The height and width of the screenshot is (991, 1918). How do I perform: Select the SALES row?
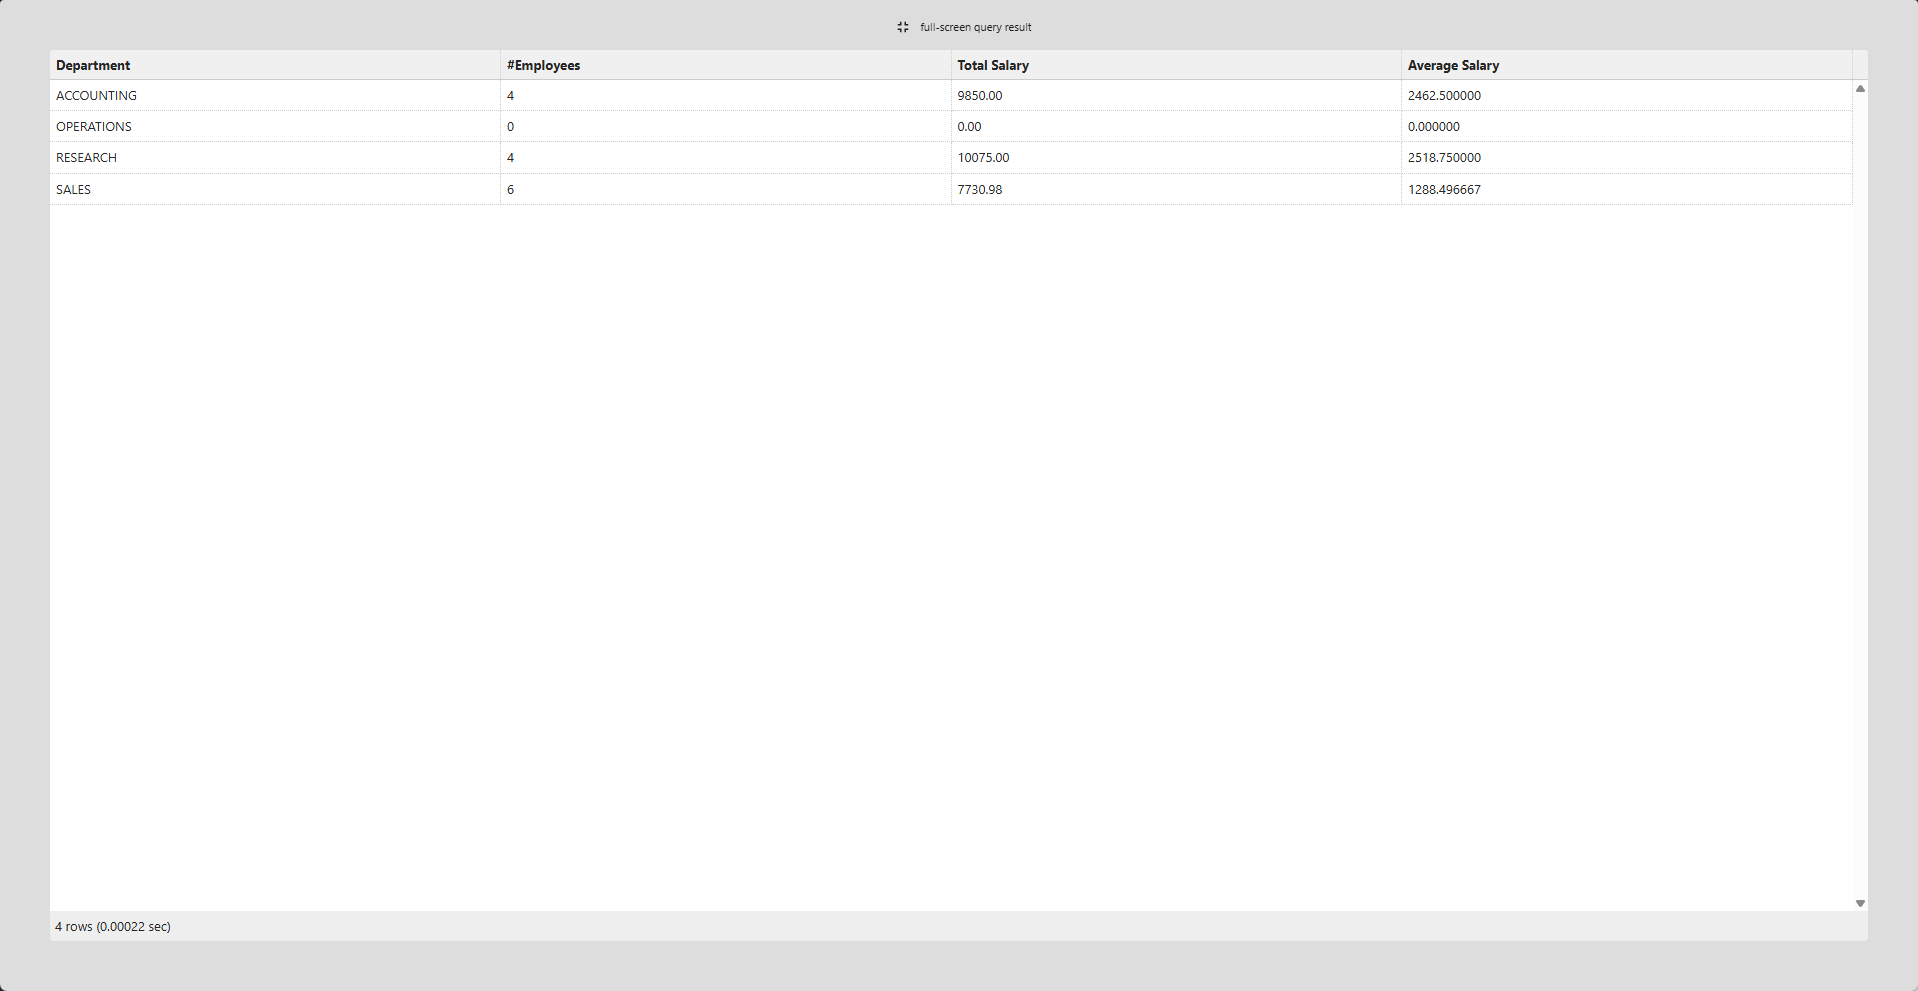(x=73, y=189)
